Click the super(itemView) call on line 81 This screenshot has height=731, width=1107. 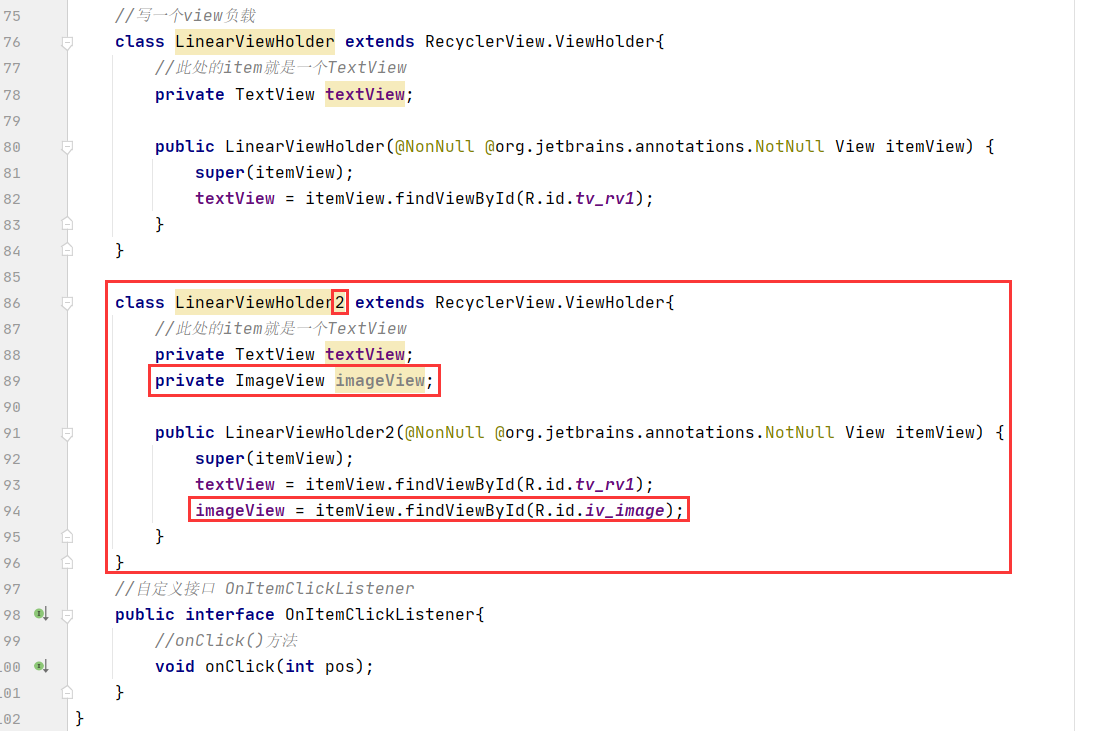(274, 173)
